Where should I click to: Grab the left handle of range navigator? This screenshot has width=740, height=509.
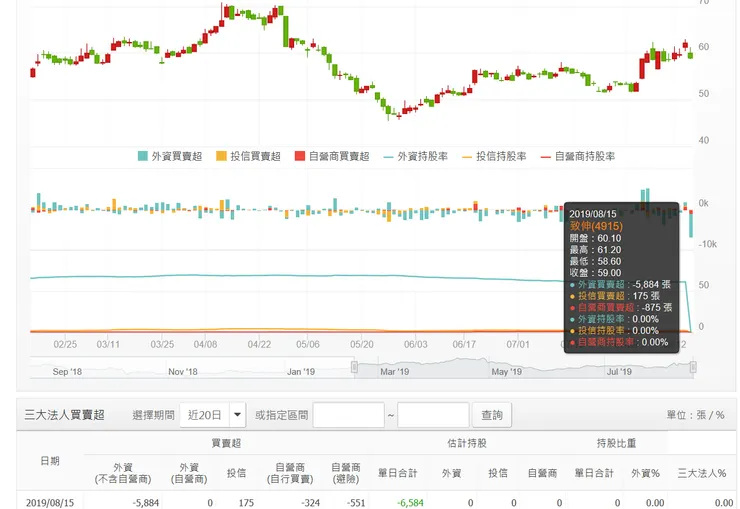click(354, 367)
